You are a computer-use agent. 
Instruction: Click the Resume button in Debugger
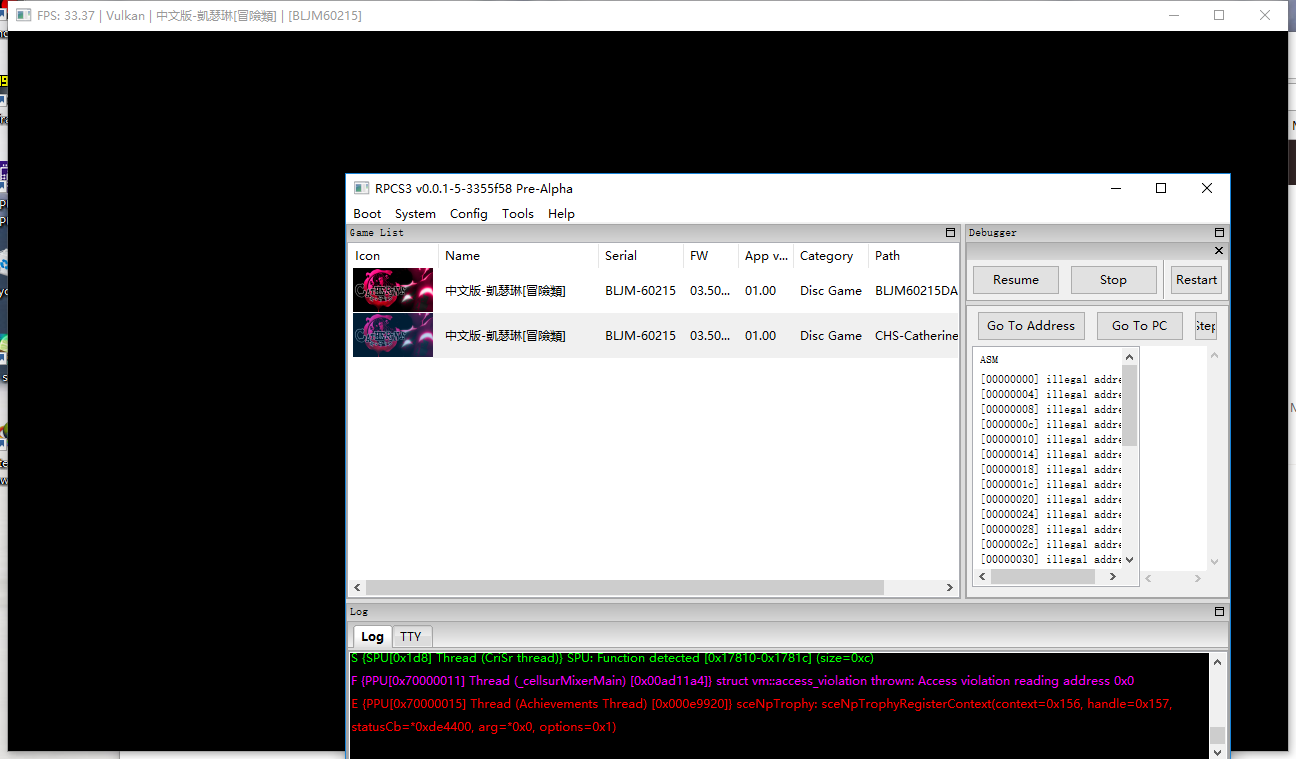point(1015,280)
